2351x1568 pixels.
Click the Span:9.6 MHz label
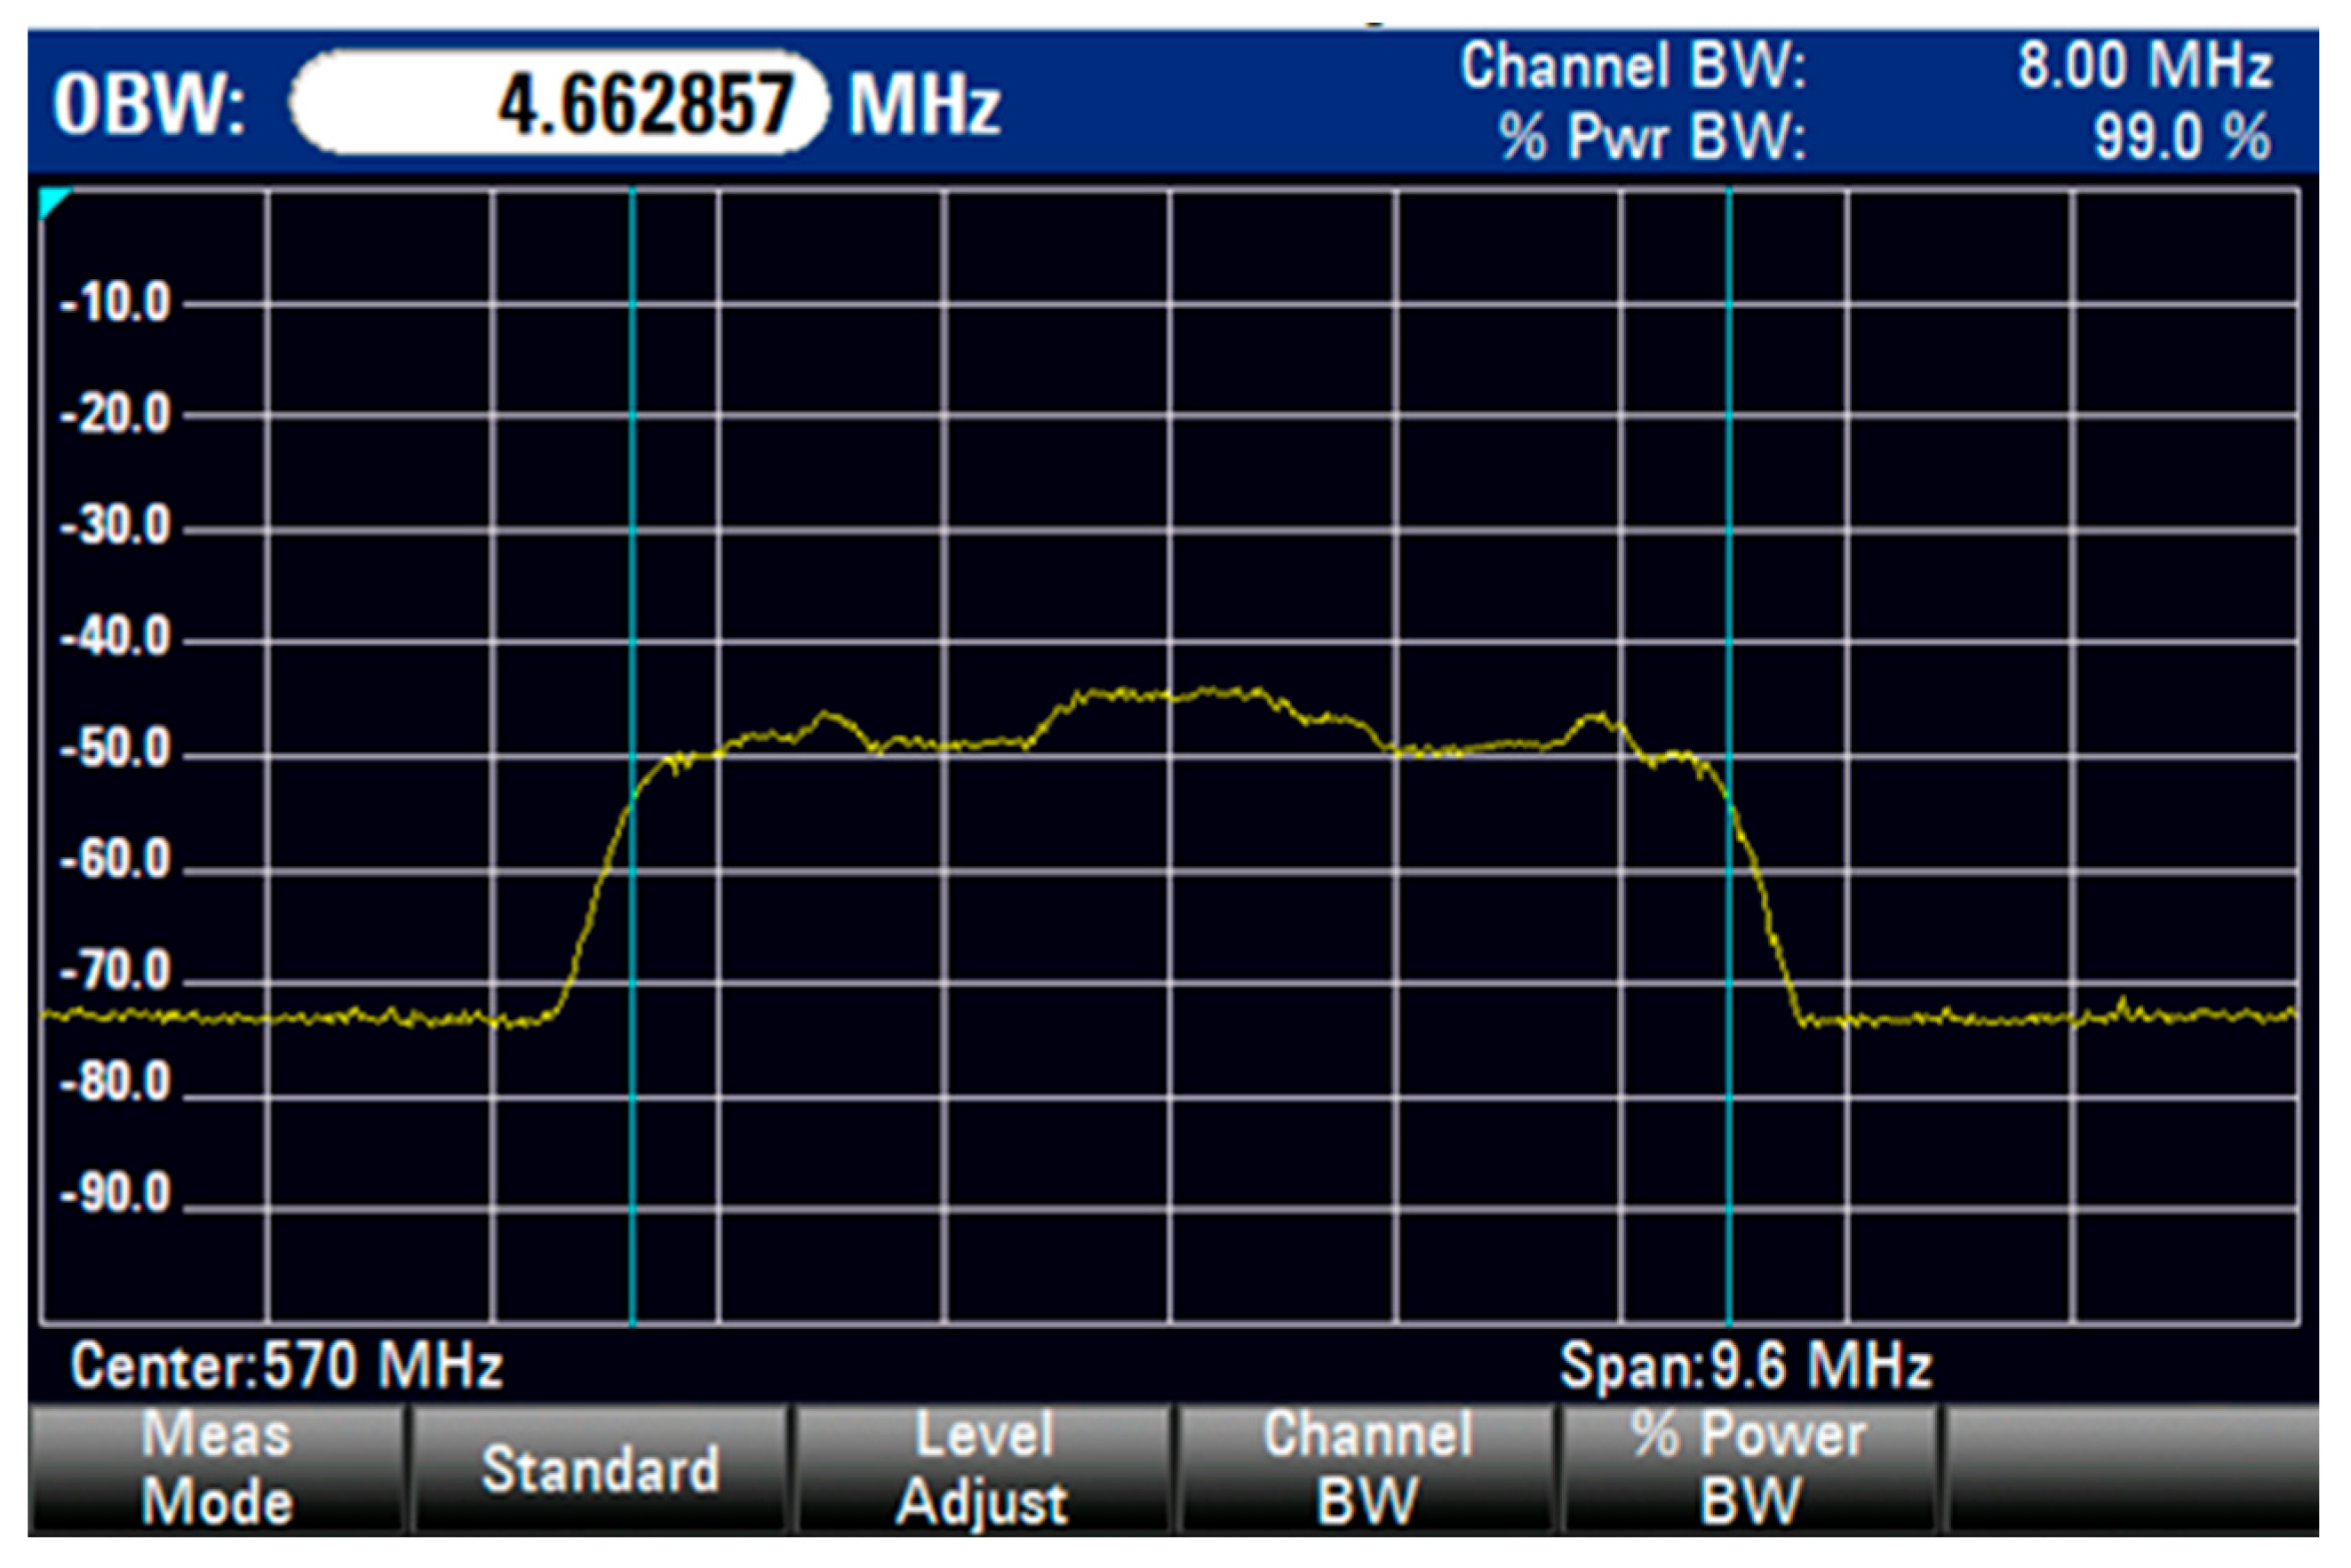pos(1745,1365)
